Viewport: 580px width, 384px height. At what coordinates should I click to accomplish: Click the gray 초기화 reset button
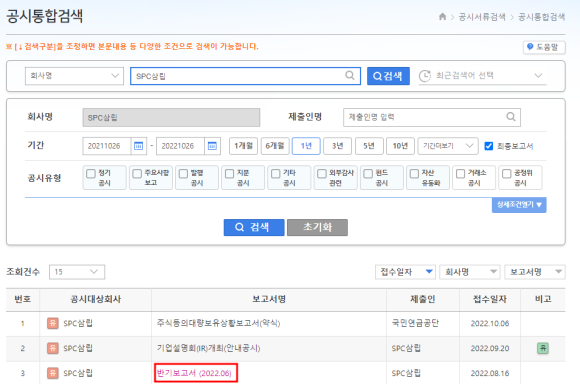tap(317, 227)
